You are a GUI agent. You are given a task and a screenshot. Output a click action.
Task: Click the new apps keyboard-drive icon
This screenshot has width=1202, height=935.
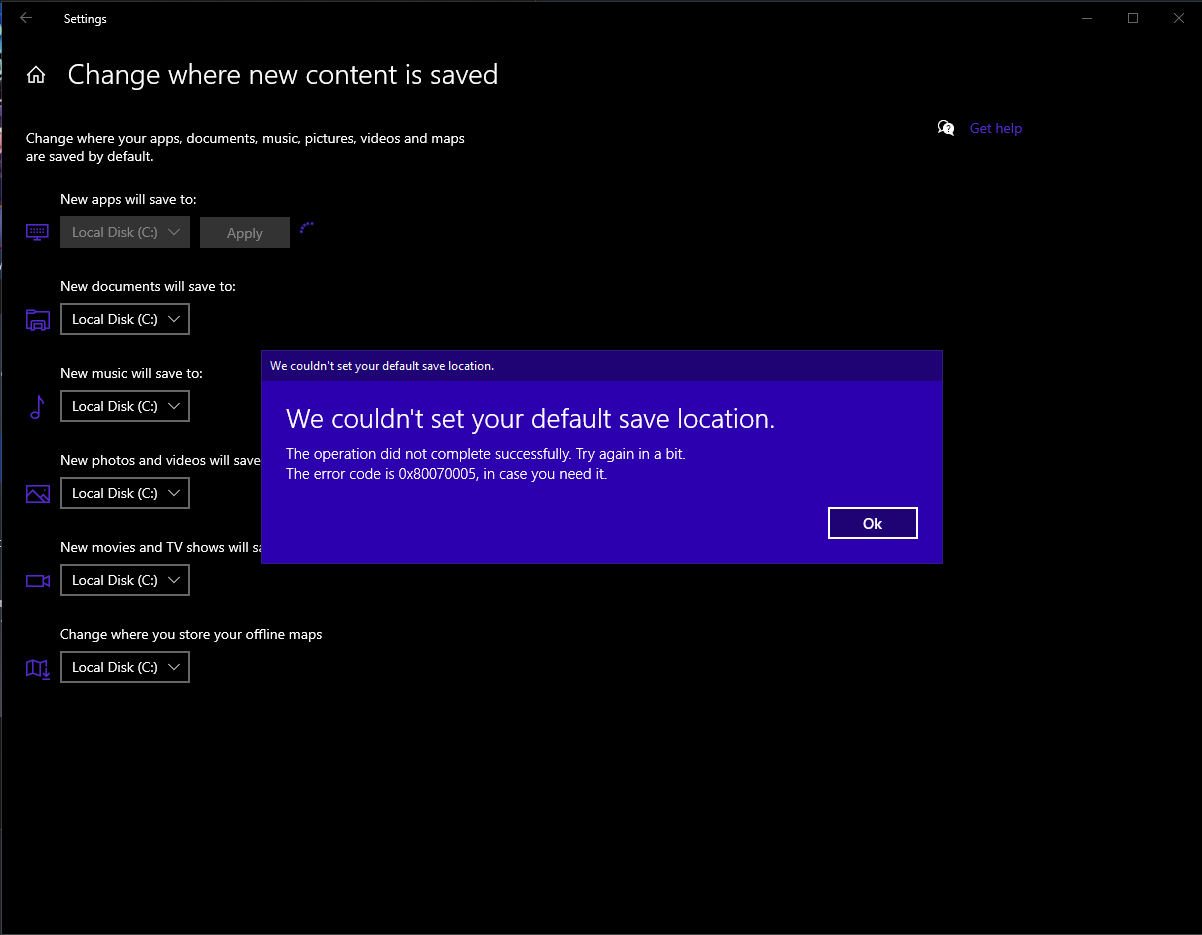tap(37, 232)
